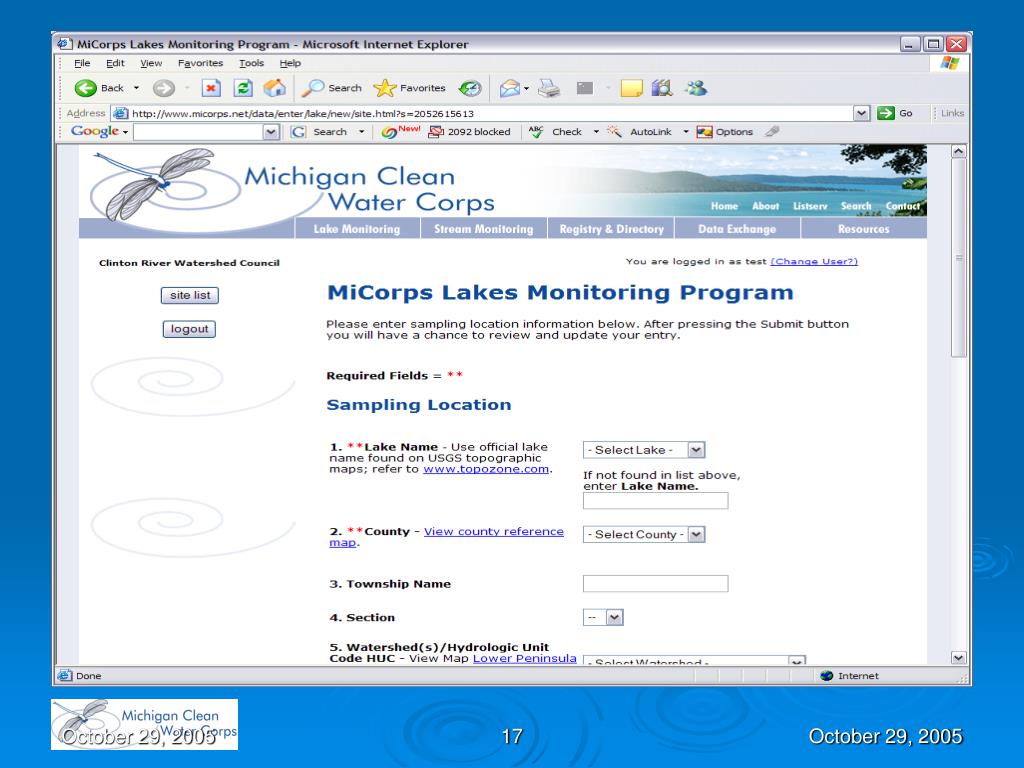The width and height of the screenshot is (1024, 768).
Task: Open the Back button history arrow
Action: click(136, 88)
